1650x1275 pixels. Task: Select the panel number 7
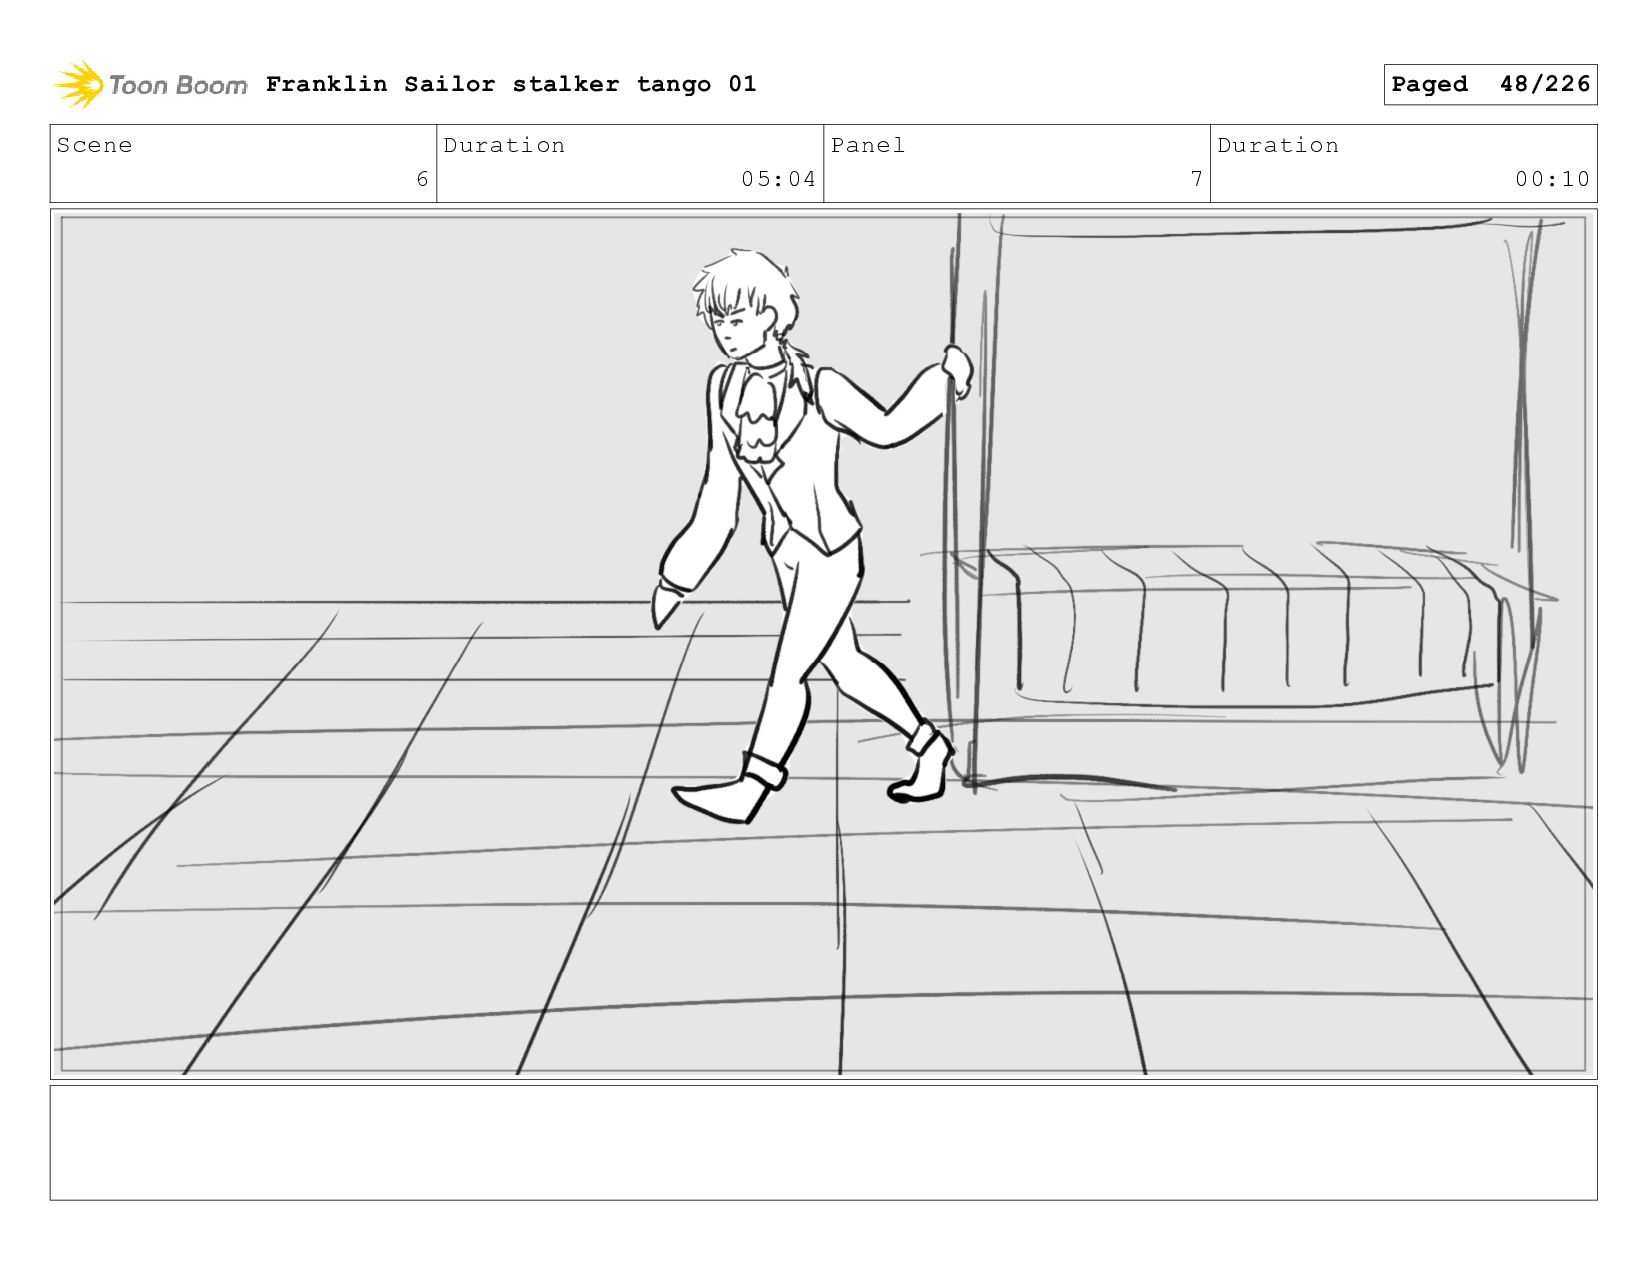[1196, 179]
